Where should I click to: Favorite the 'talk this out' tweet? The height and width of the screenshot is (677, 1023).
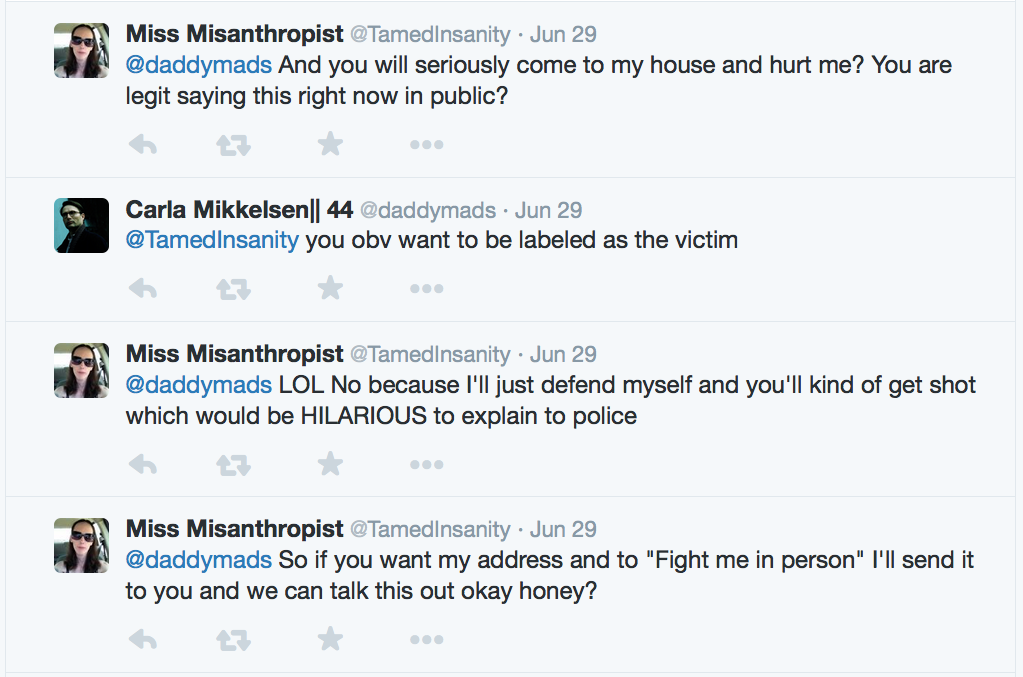pos(330,639)
